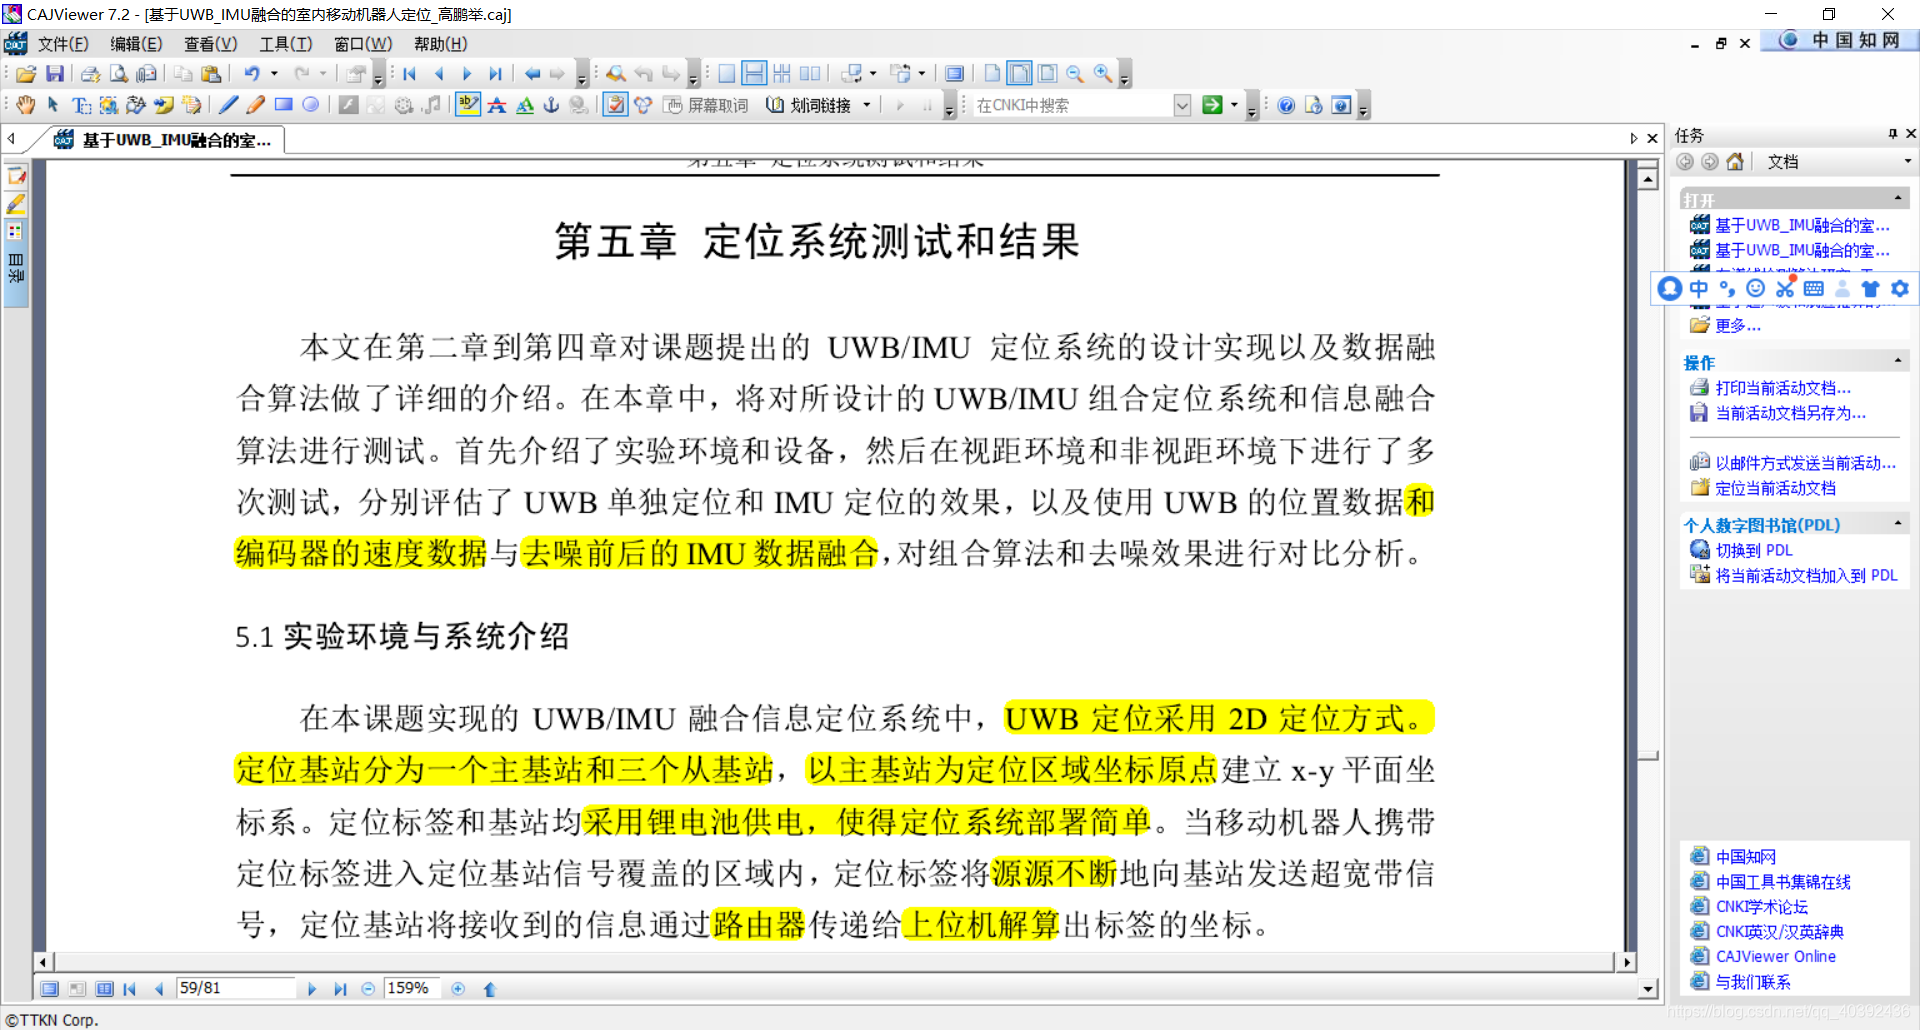Click 切换到 PDL link
The width and height of the screenshot is (1920, 1030).
click(x=1754, y=550)
